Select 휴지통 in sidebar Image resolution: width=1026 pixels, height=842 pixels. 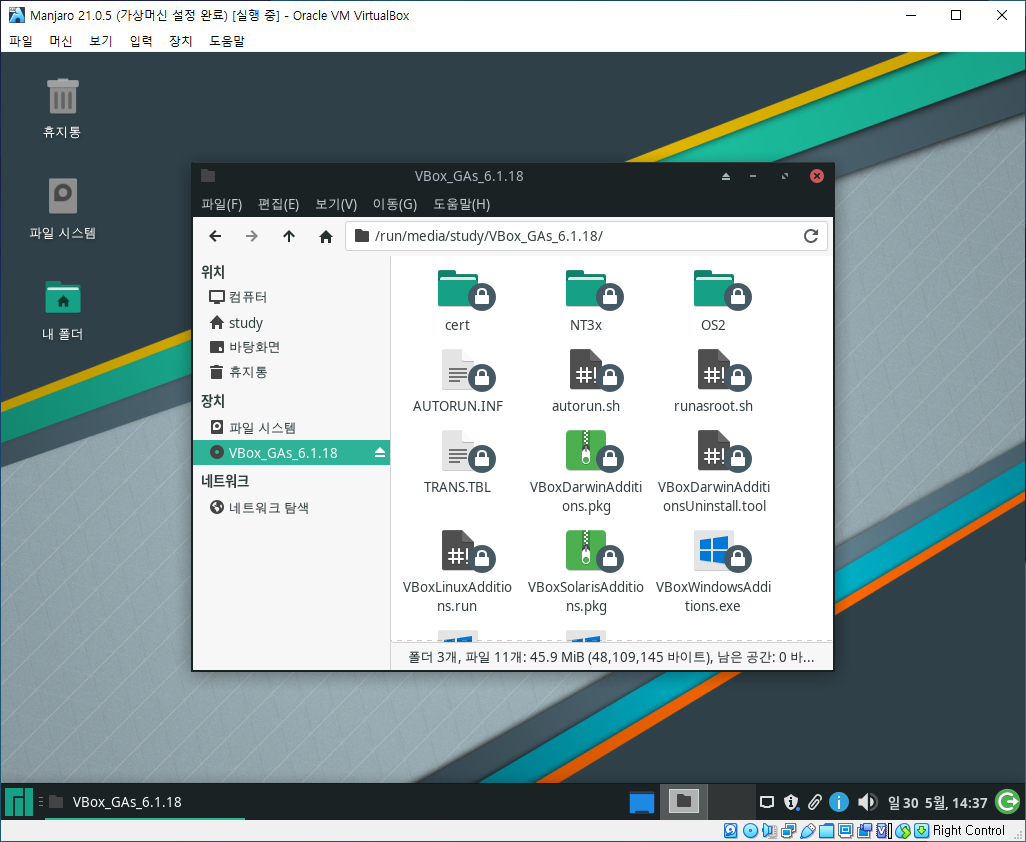click(291, 372)
